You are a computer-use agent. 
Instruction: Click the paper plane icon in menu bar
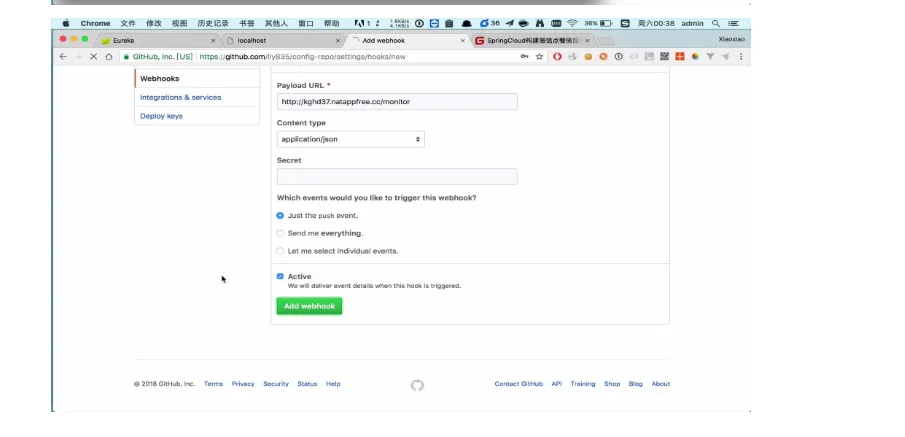coord(510,24)
